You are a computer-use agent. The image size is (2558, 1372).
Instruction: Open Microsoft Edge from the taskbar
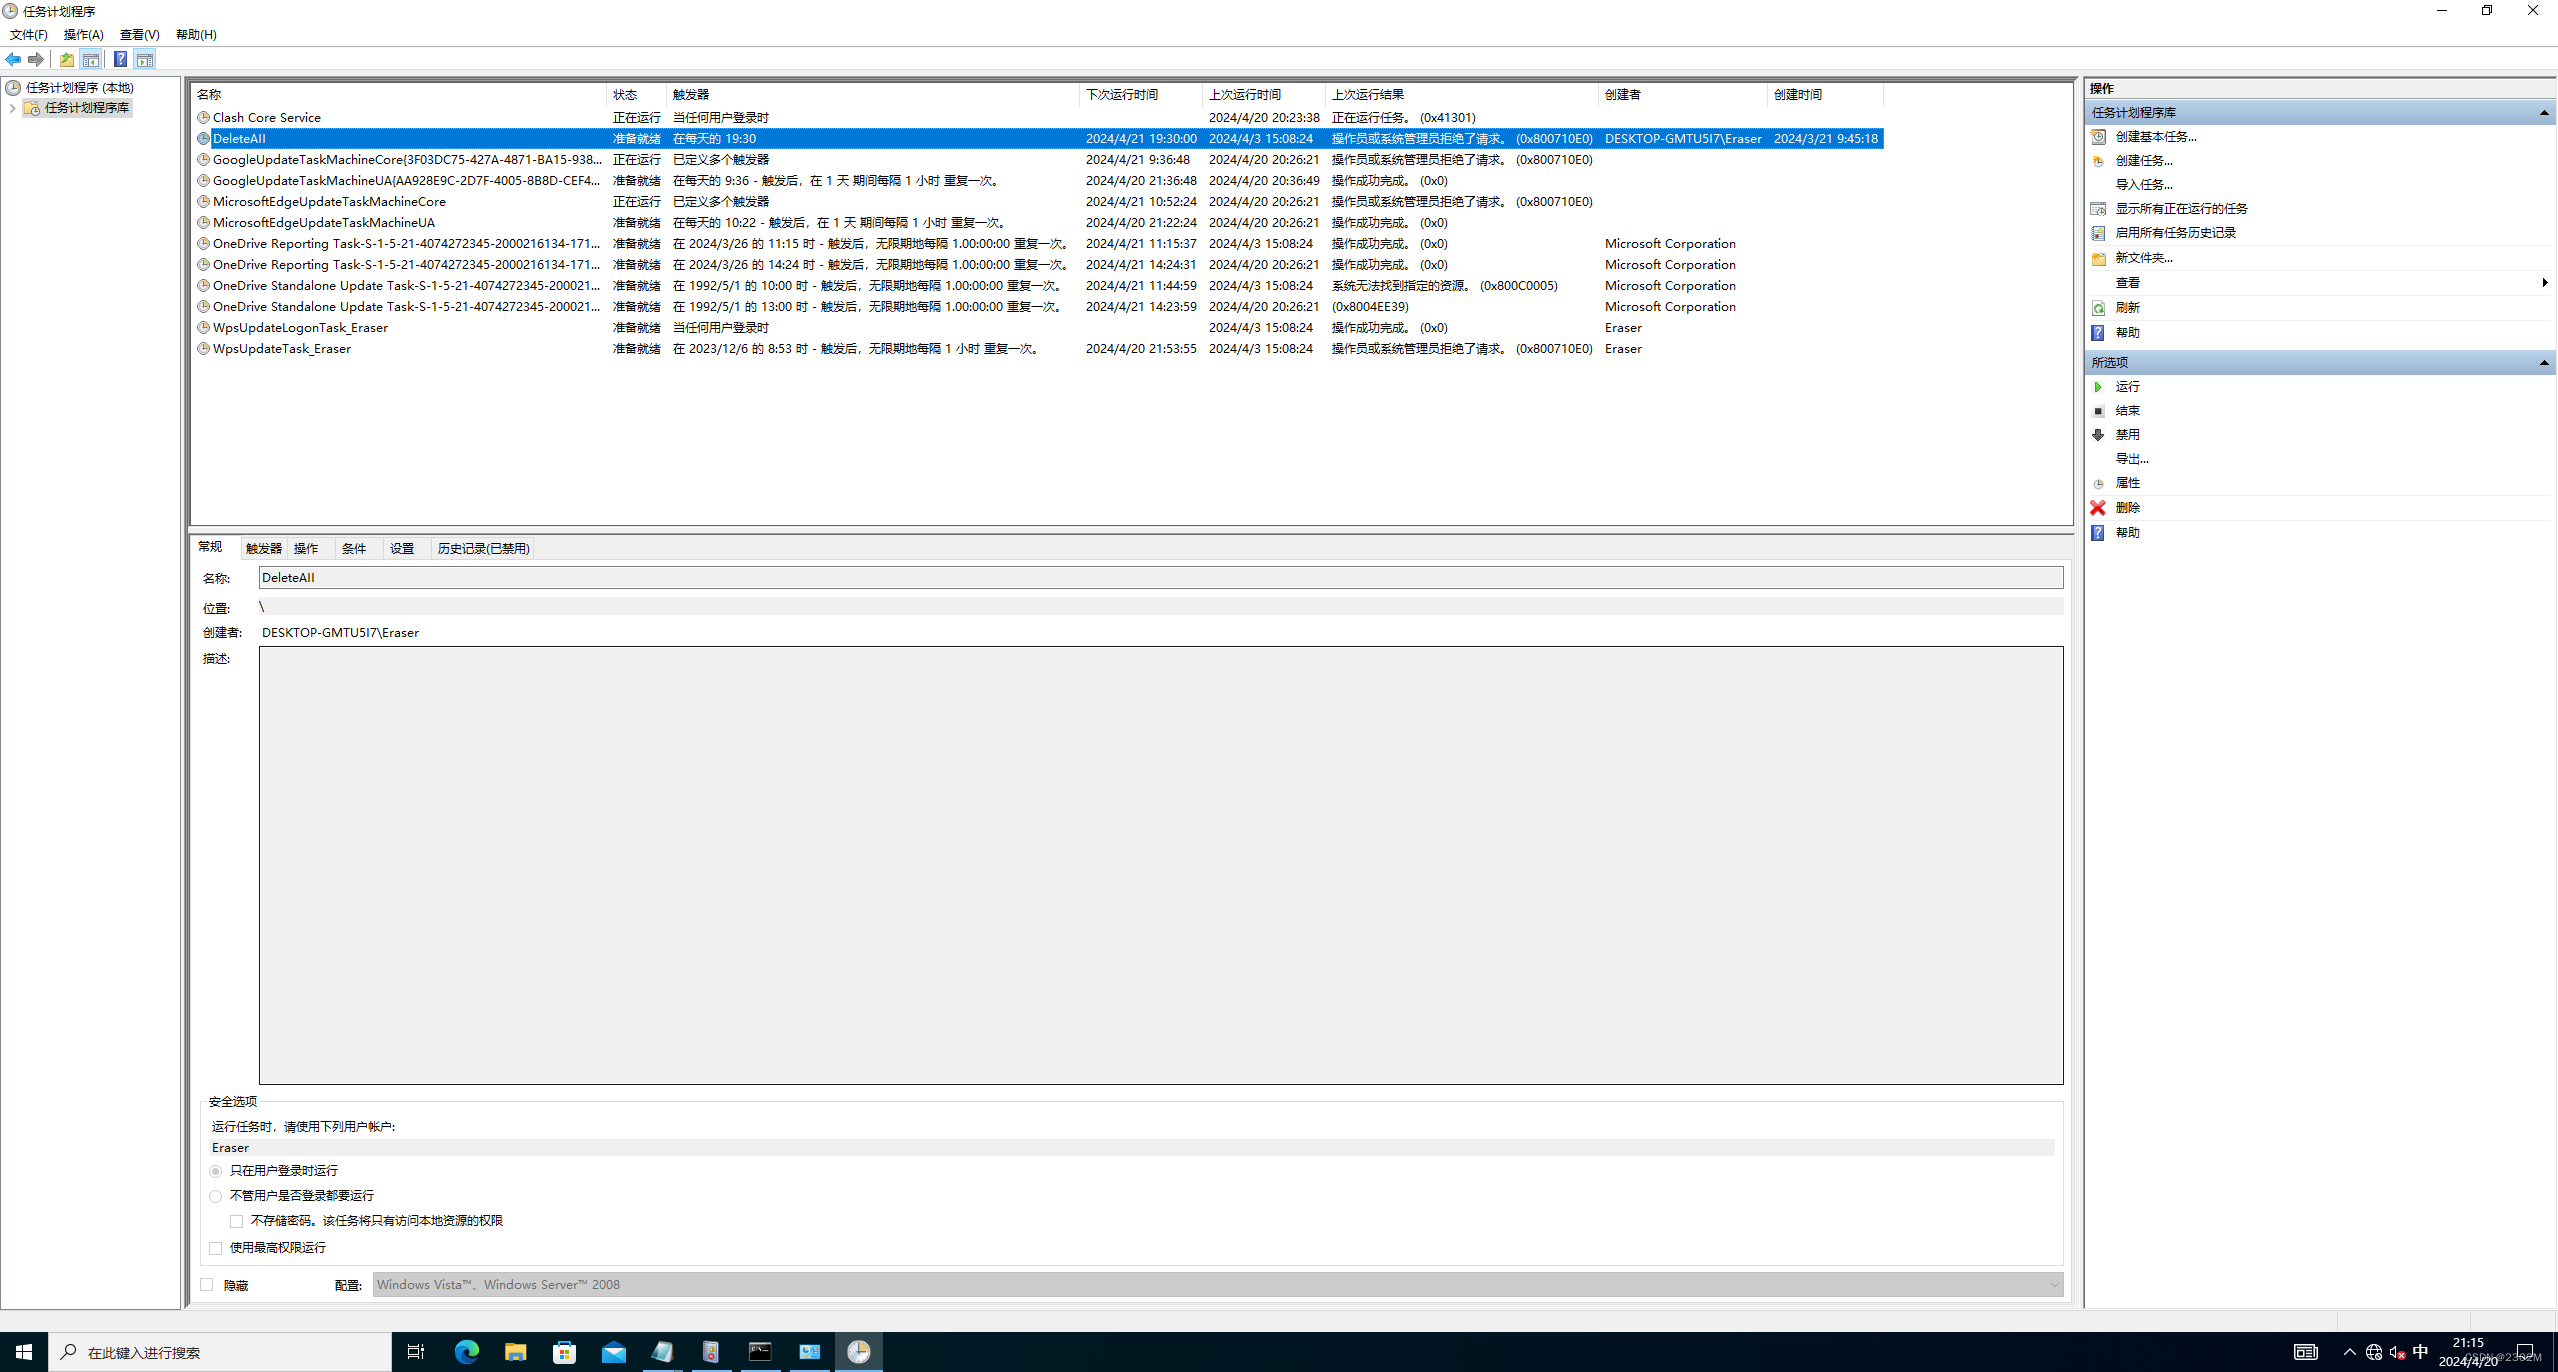coord(466,1352)
